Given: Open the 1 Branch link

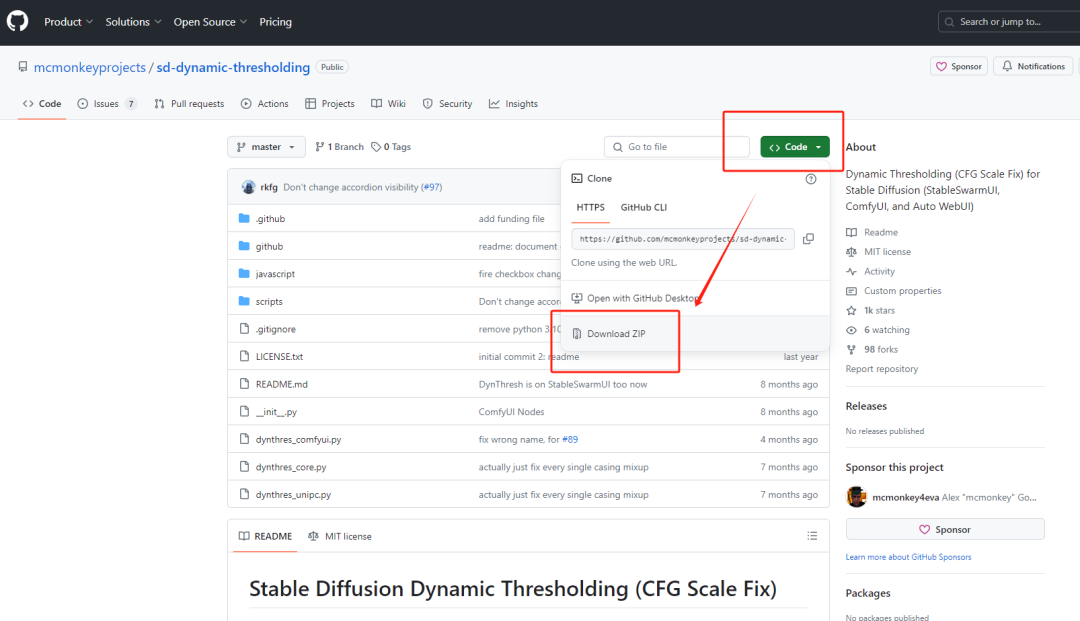Looking at the screenshot, I should [x=340, y=147].
